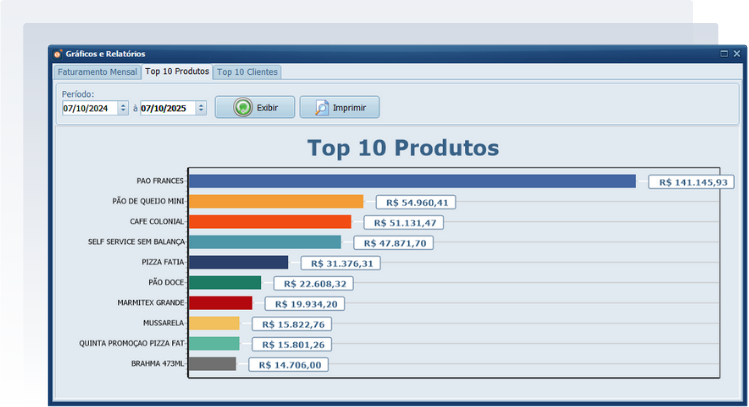Image resolution: width=749 pixels, height=407 pixels.
Task: Open the Top 10 Clientes tab
Action: pyautogui.click(x=247, y=72)
